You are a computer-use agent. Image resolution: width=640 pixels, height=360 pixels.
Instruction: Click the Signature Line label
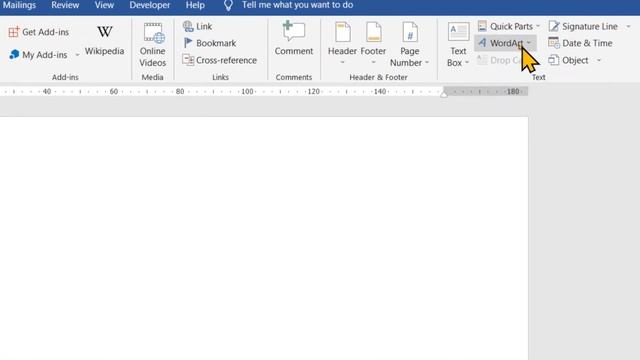[590, 26]
